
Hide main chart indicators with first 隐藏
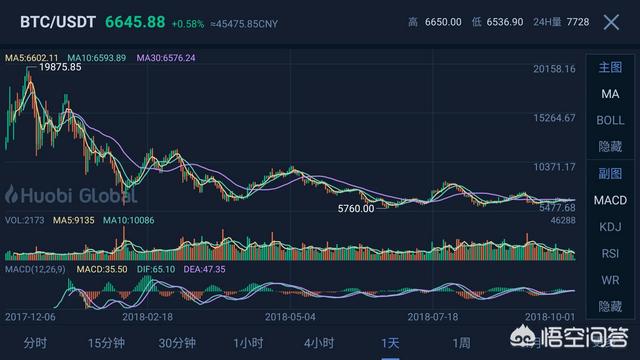[x=610, y=147]
